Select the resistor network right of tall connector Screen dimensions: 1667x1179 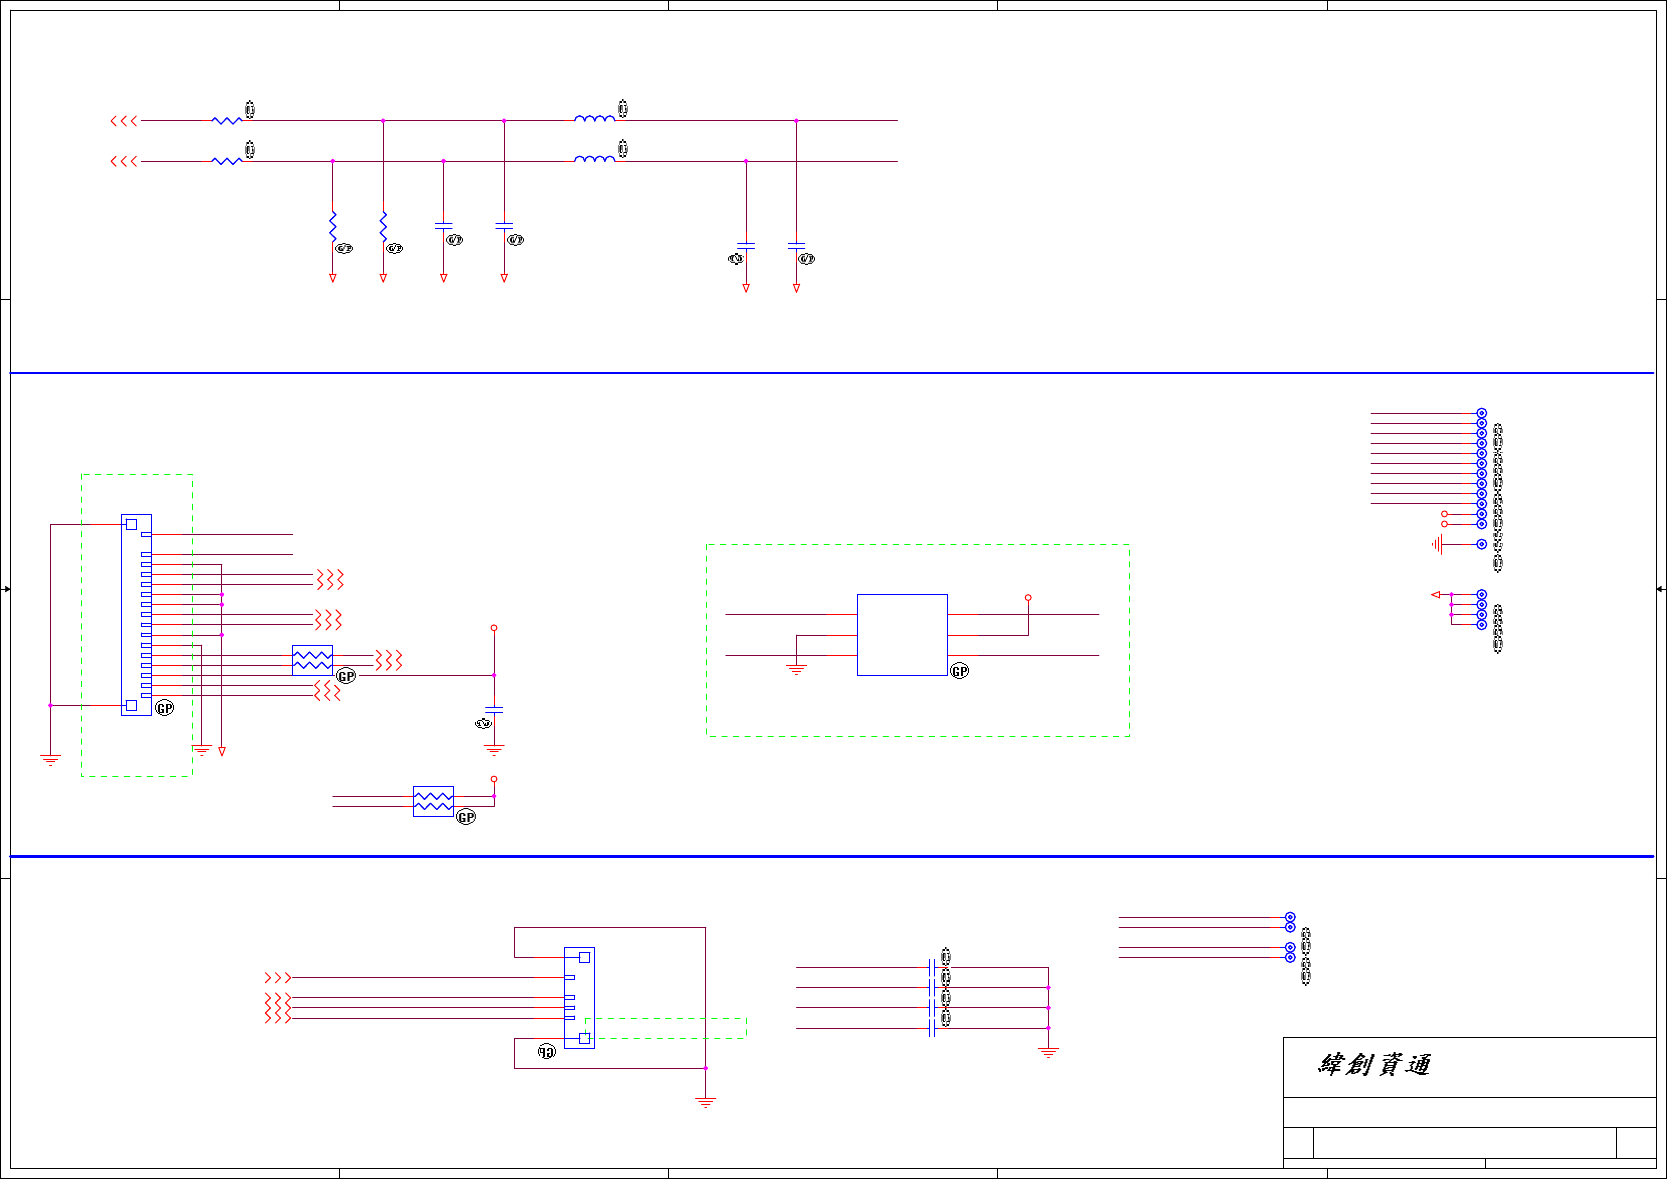(312, 660)
